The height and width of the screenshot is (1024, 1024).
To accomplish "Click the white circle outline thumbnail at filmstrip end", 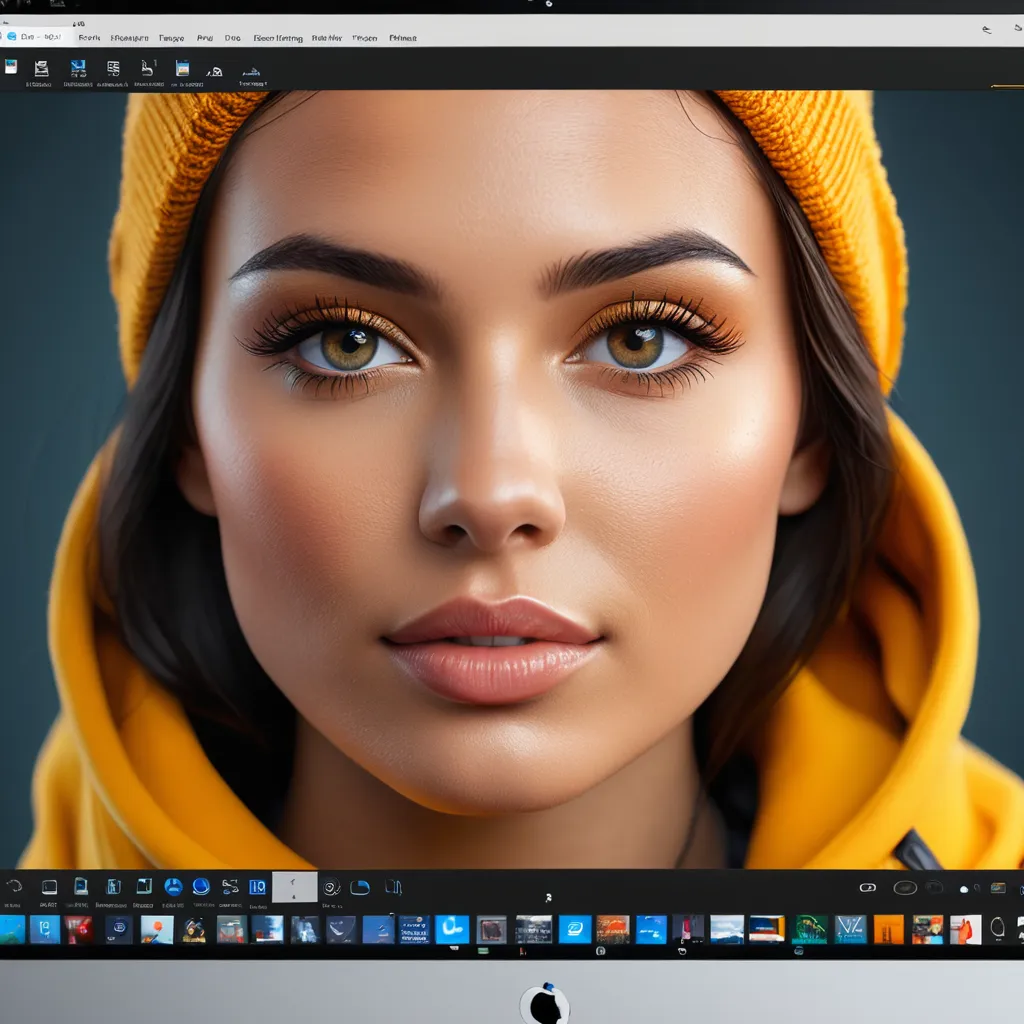I will pyautogui.click(x=997, y=927).
